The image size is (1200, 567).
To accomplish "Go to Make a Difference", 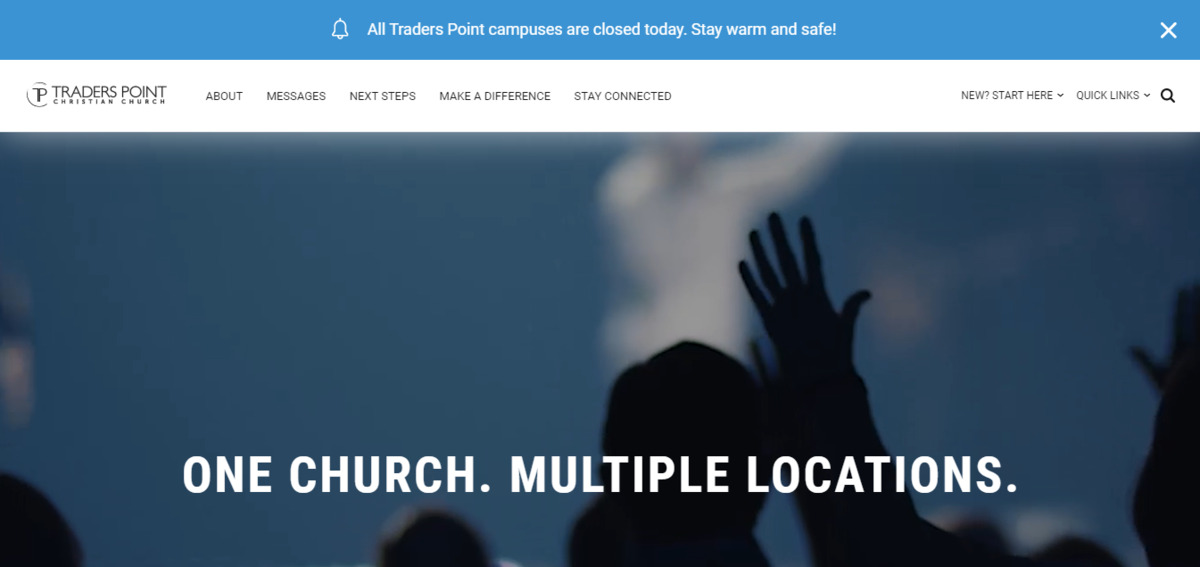I will click(495, 96).
